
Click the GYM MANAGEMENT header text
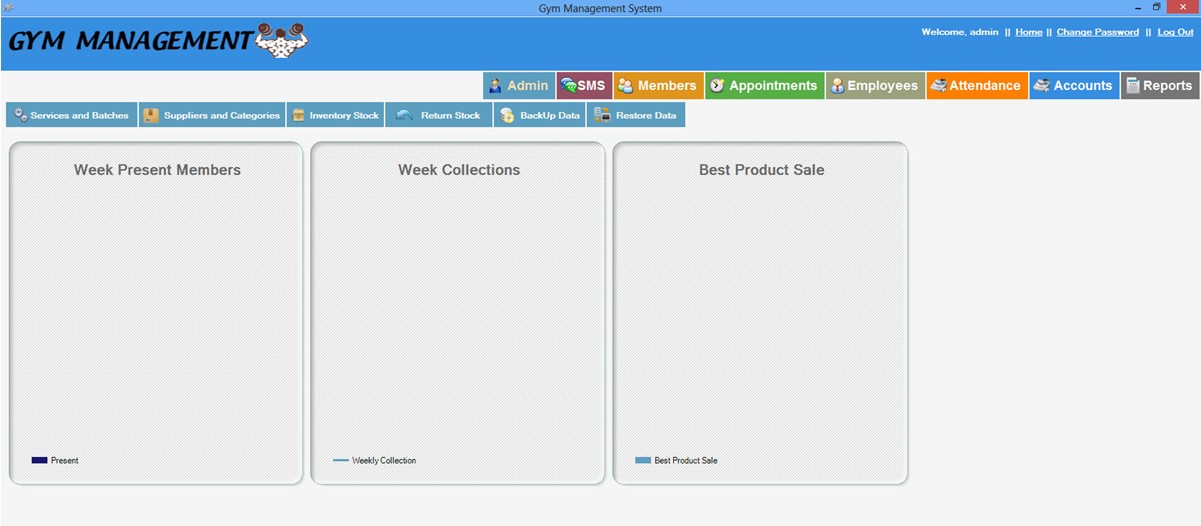pyautogui.click(x=130, y=41)
